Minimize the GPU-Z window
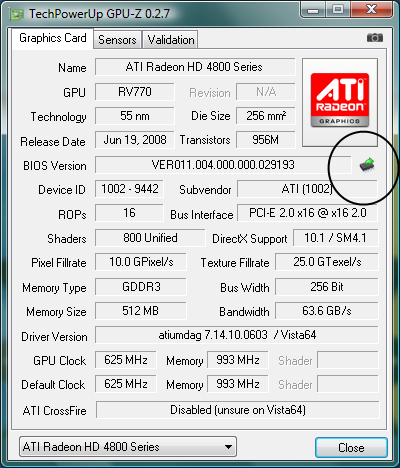The height and width of the screenshot is (468, 400). [313, 10]
